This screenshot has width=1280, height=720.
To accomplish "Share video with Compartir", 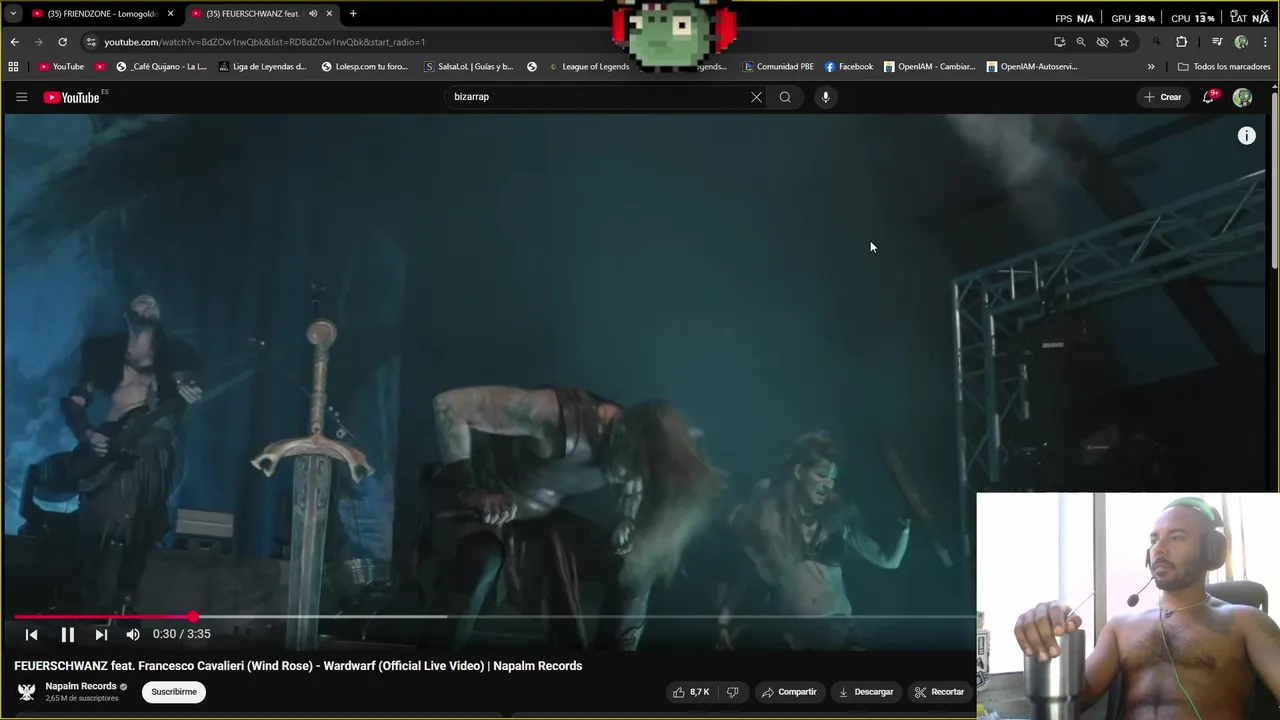I will coord(789,692).
